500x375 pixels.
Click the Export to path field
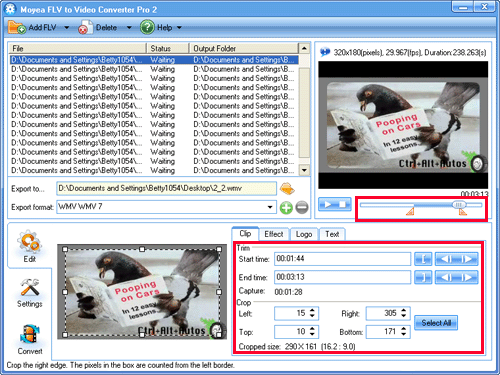pos(166,188)
